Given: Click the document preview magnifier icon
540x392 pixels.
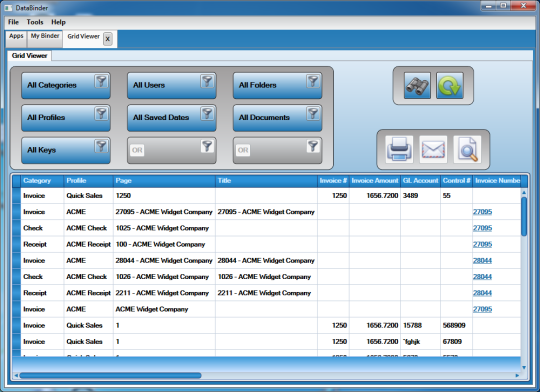Looking at the screenshot, I should (x=467, y=149).
